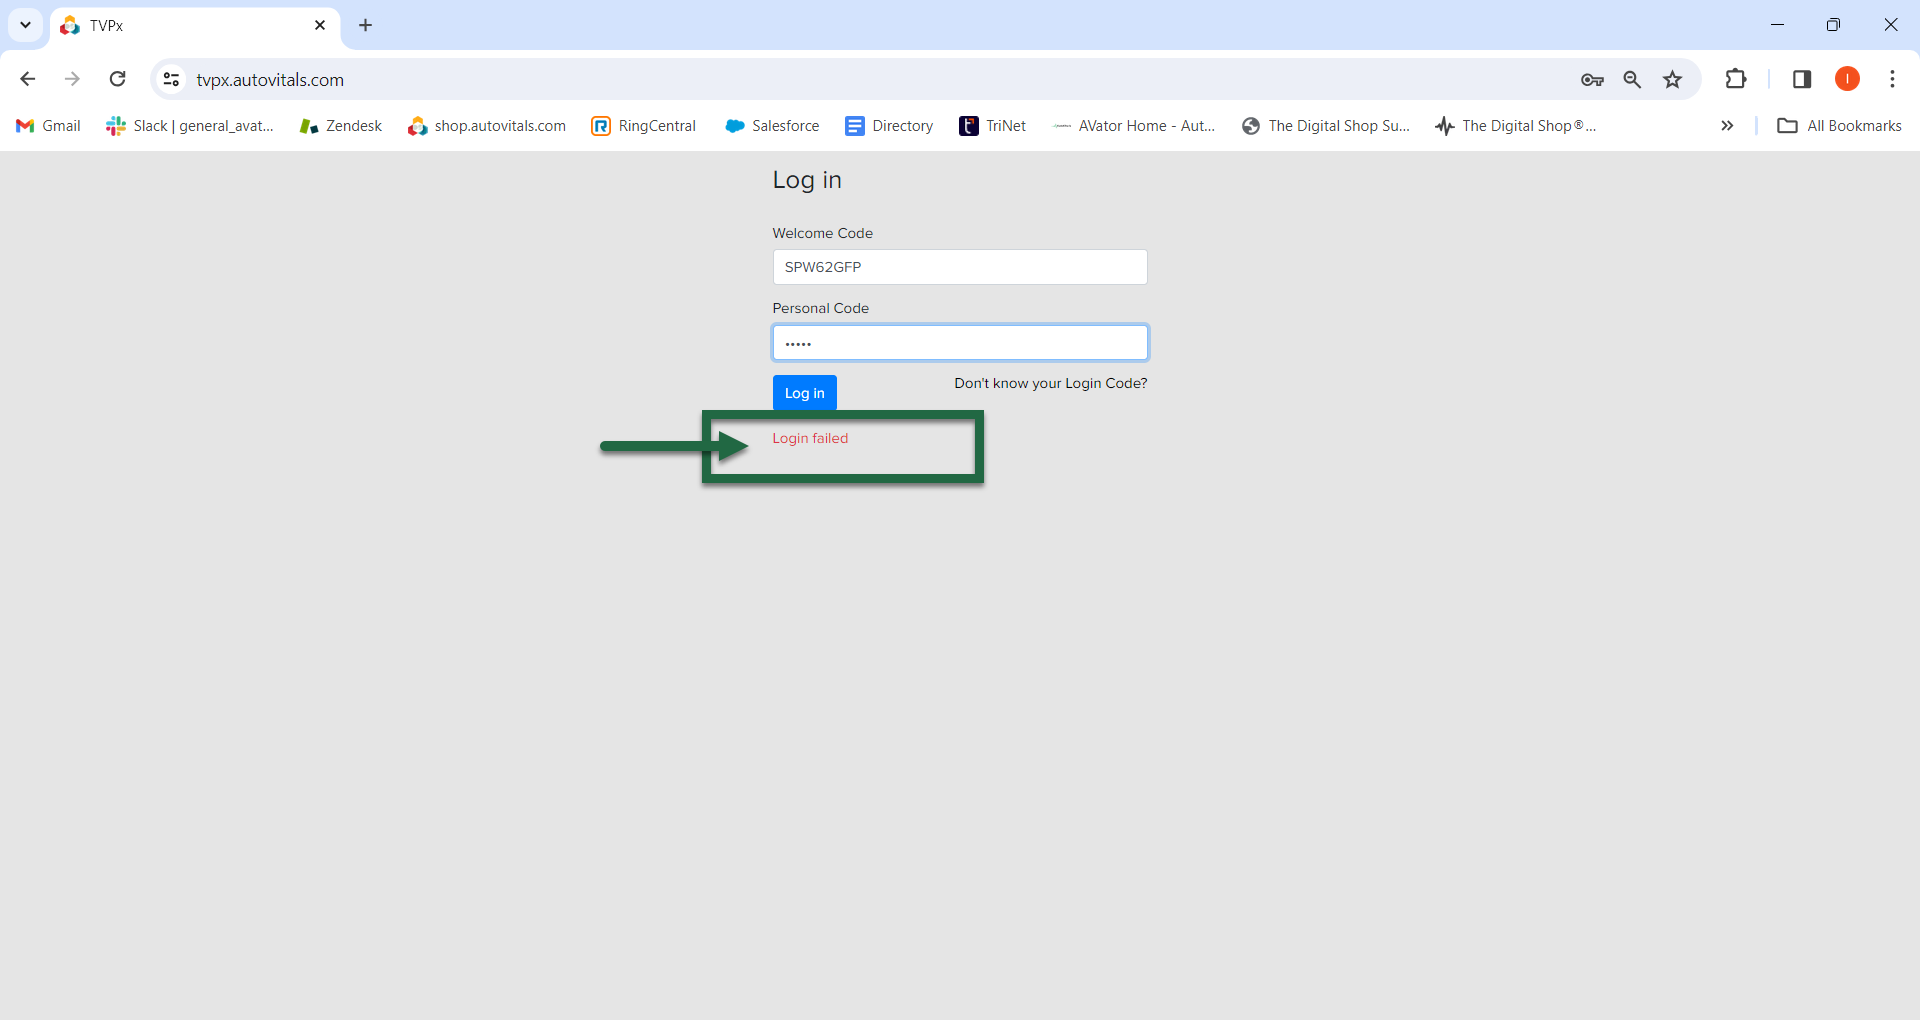Select the TVPx tab
Viewport: 1920px width, 1020px height.
[x=195, y=25]
